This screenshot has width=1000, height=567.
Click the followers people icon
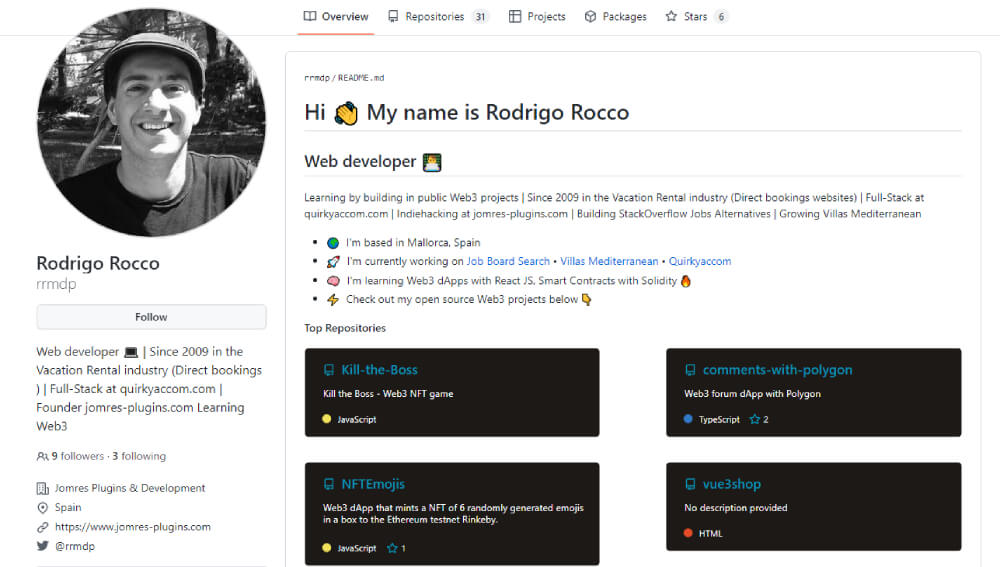(x=42, y=456)
